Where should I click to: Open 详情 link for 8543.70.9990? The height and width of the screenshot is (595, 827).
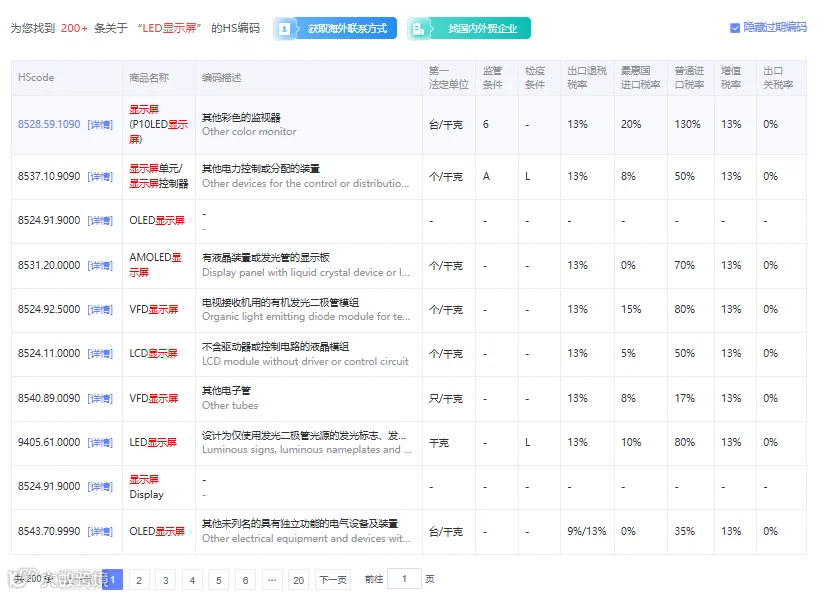[x=100, y=531]
